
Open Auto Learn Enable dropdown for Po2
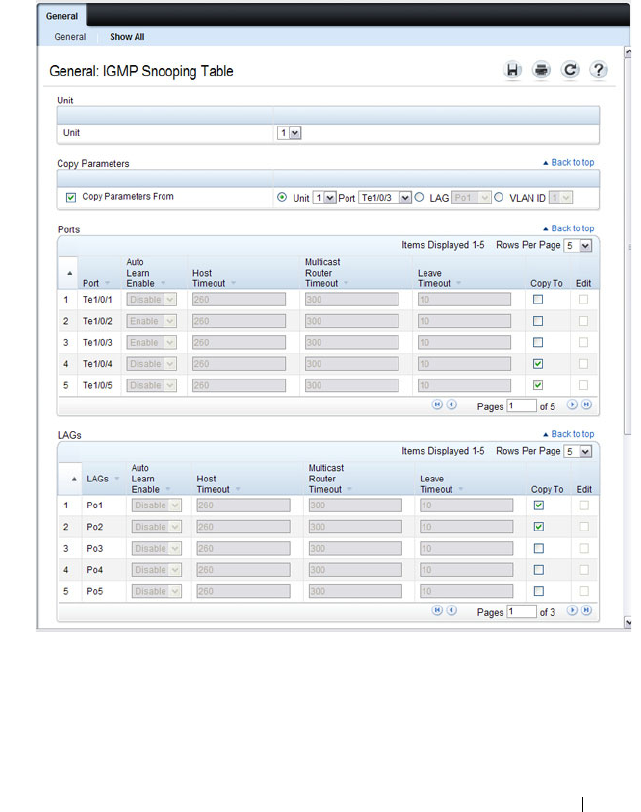point(156,527)
